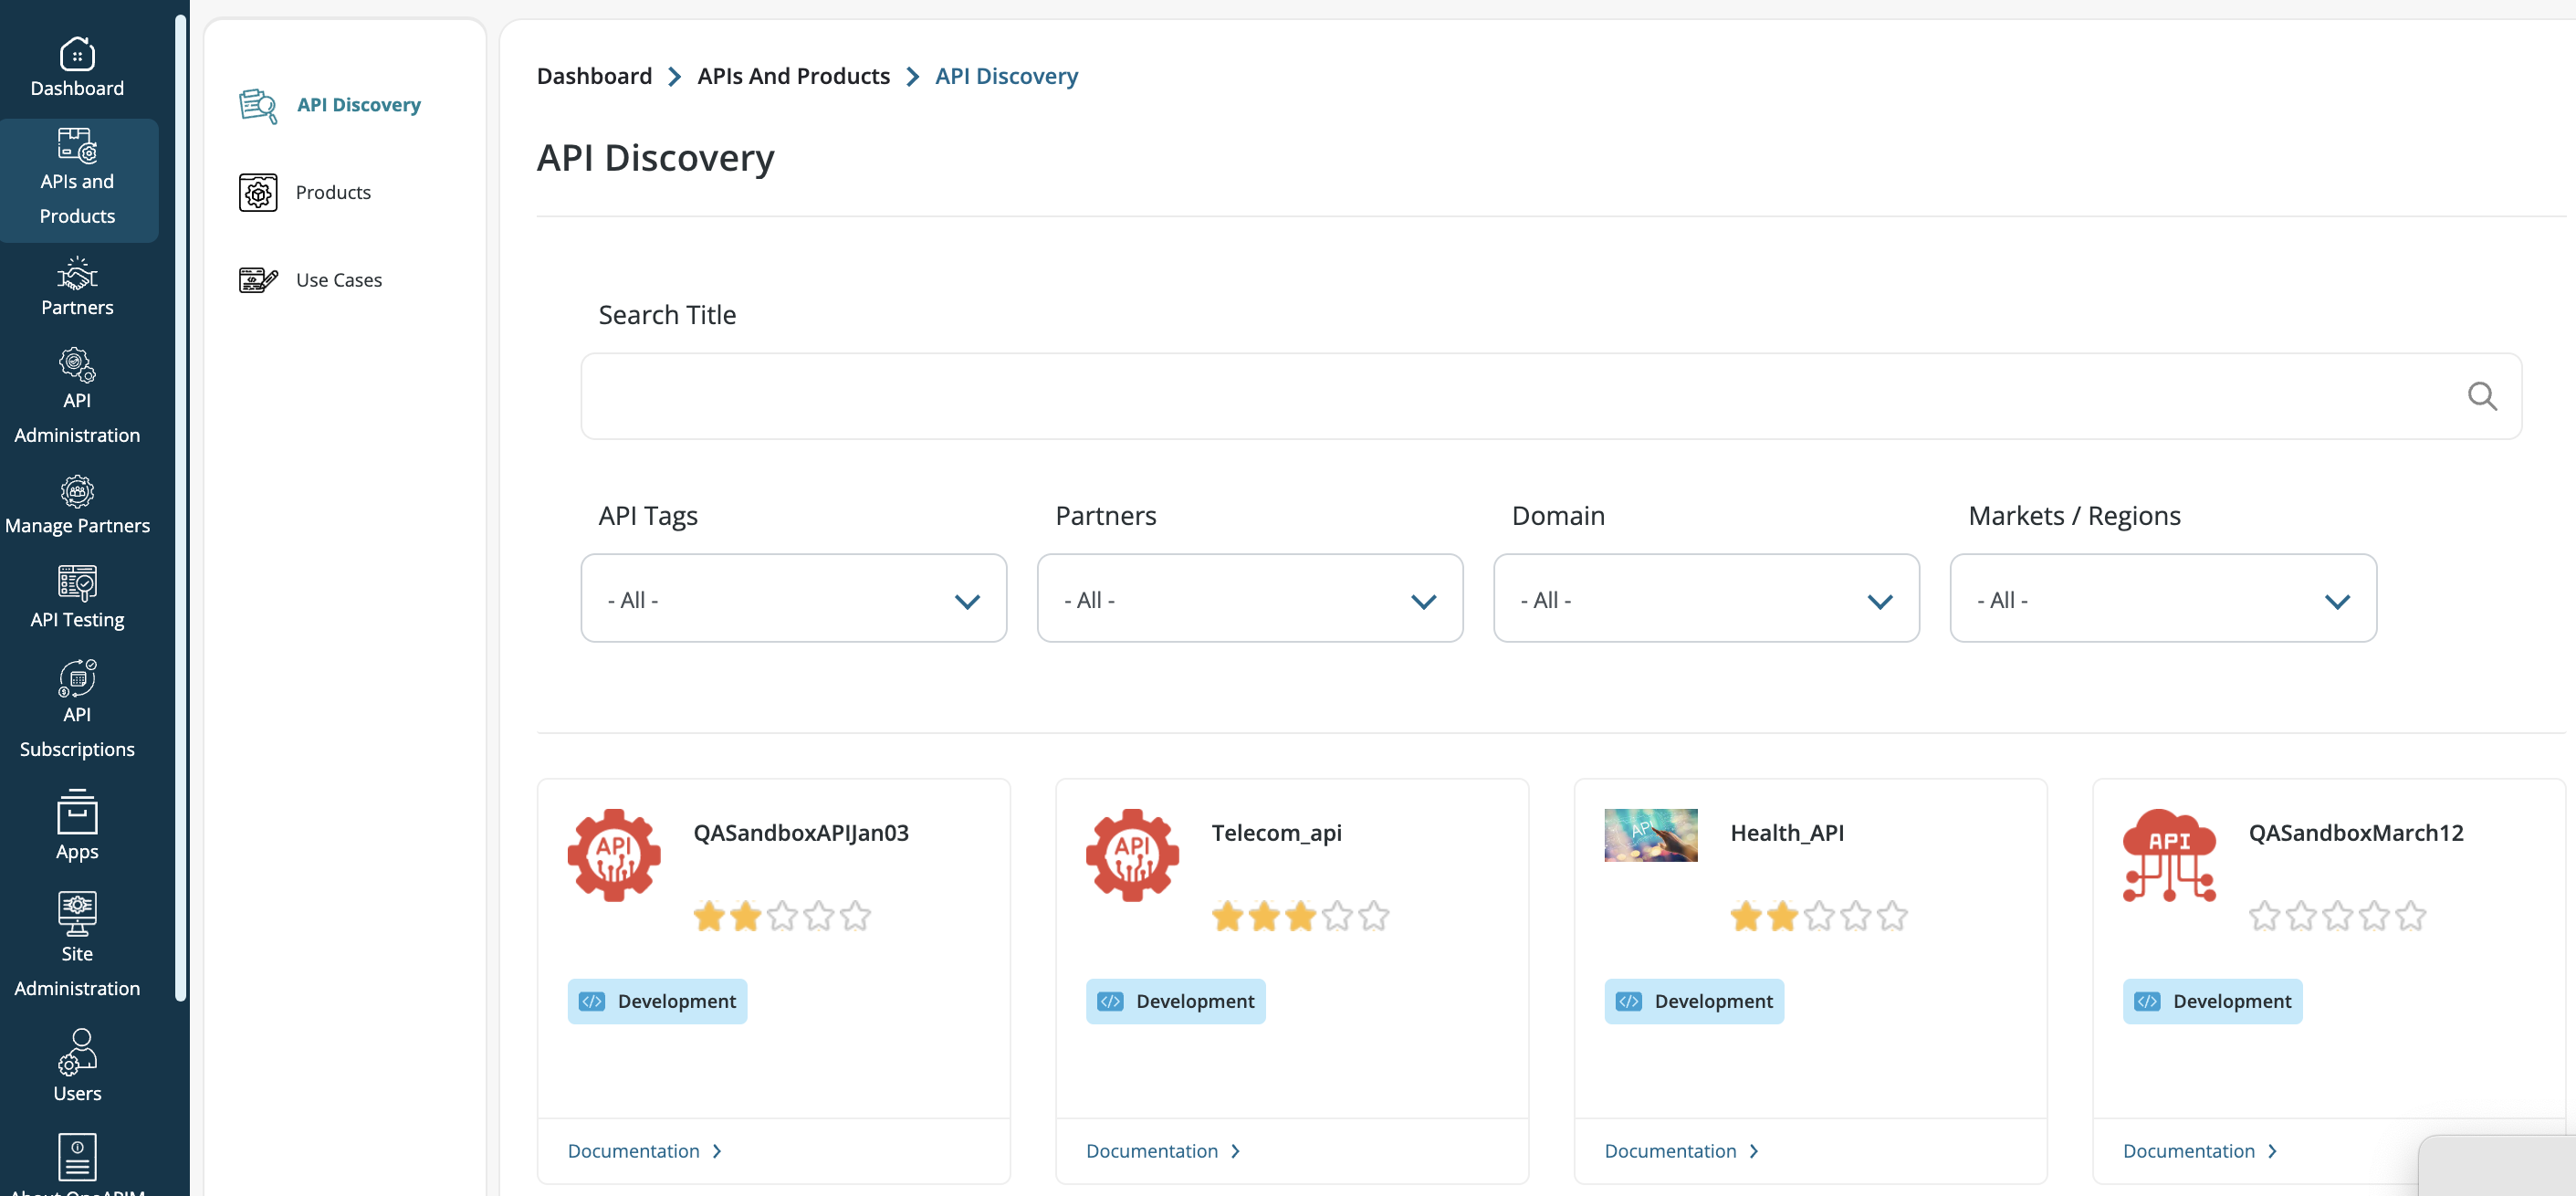2576x1196 pixels.
Task: Click the API Discovery submenu icon
Action: [x=258, y=105]
